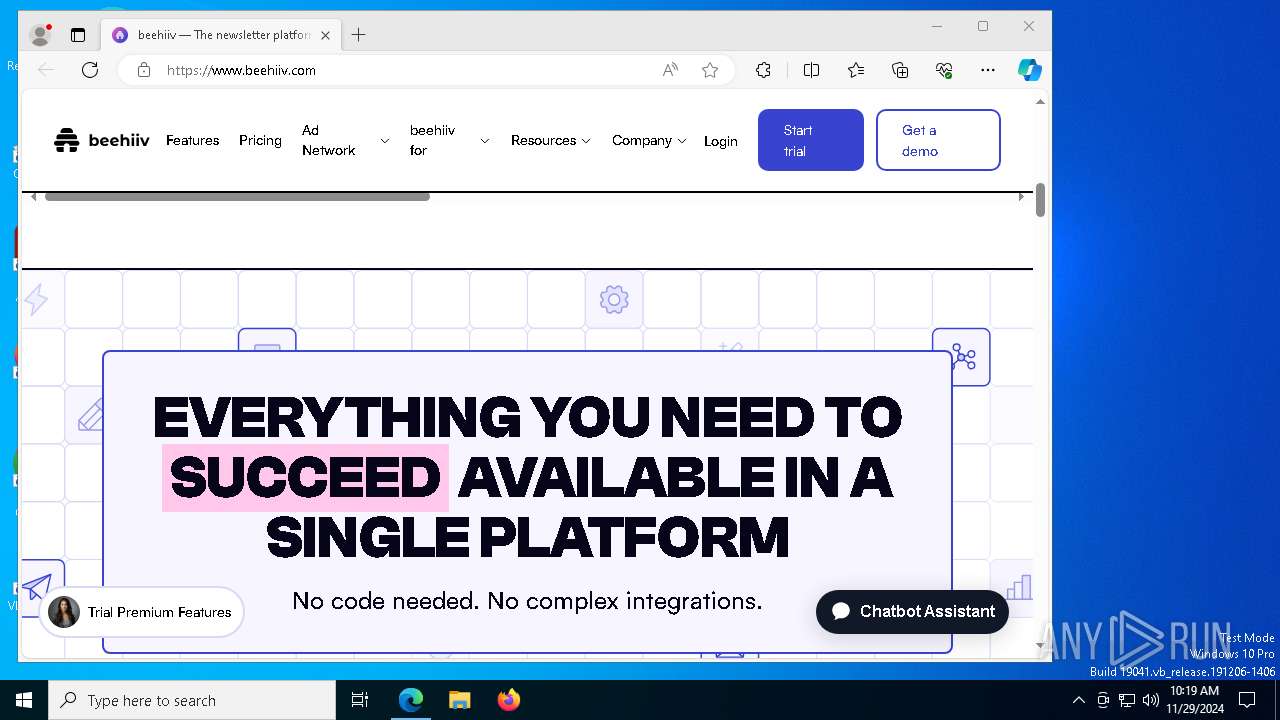
Task: Open network settings in system tray
Action: 1127,700
